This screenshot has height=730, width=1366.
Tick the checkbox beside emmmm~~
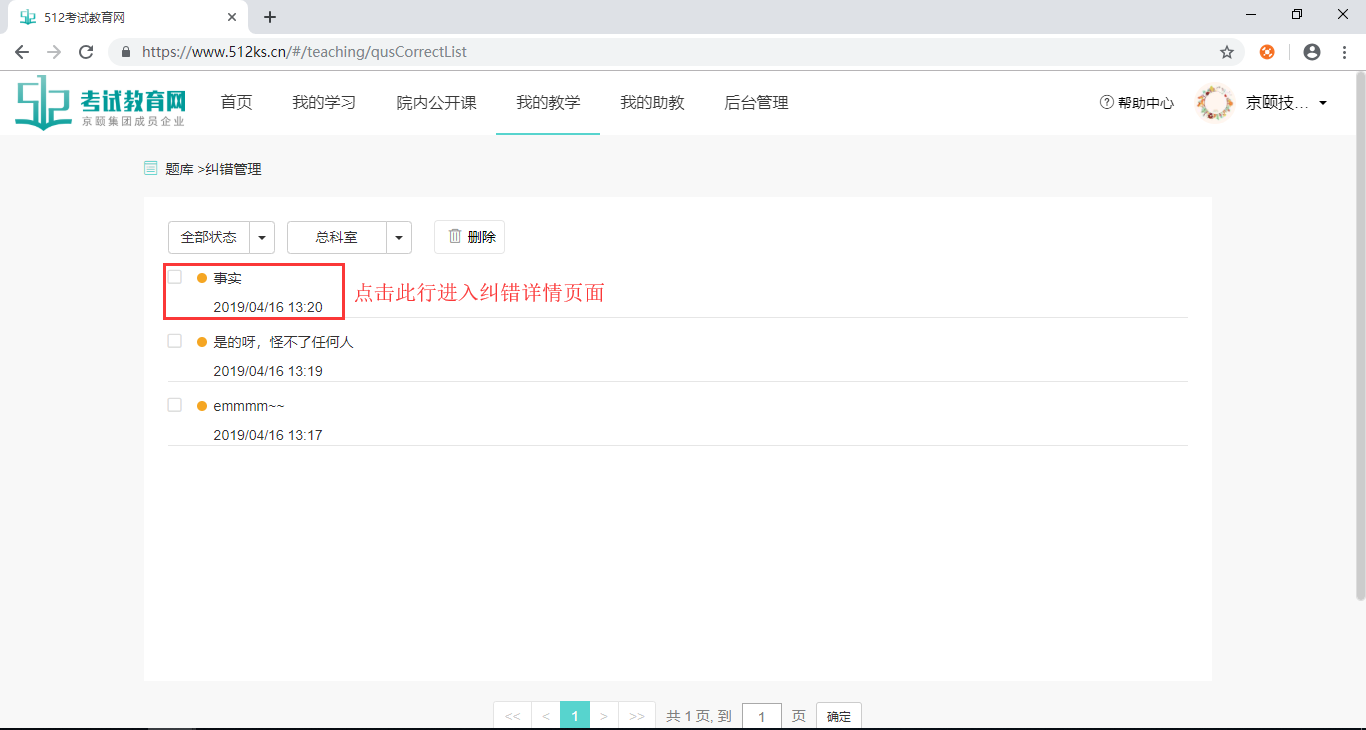(174, 405)
